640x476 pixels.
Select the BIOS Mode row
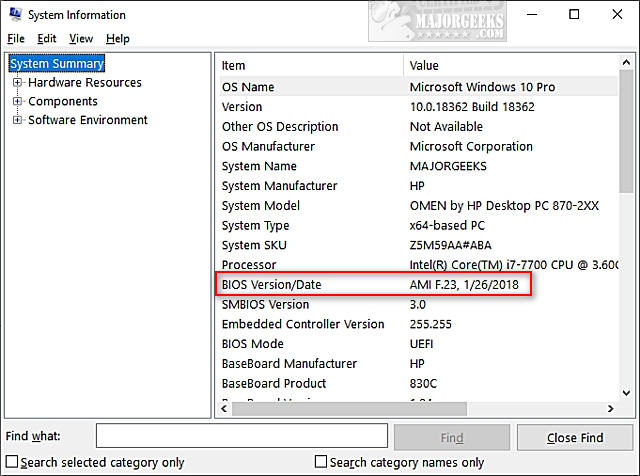click(419, 344)
